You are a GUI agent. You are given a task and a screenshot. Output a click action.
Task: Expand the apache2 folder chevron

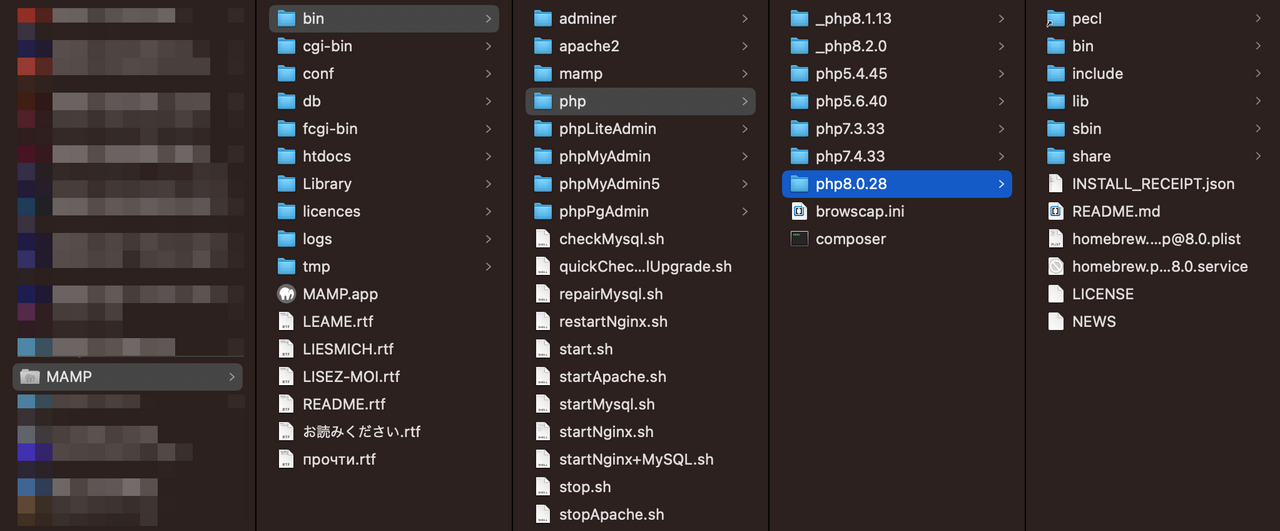(745, 46)
